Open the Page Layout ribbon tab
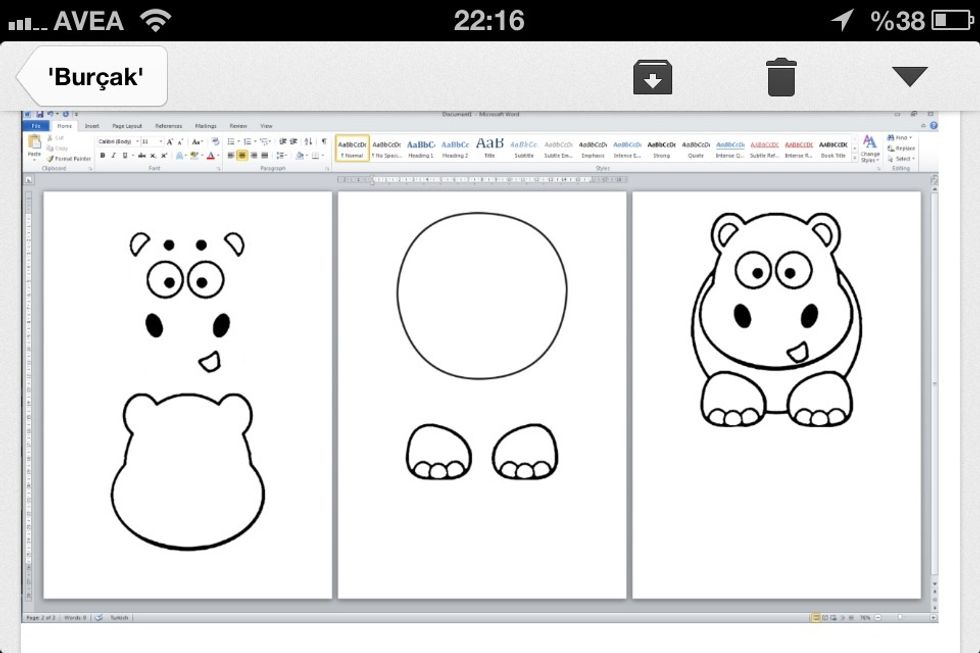980x653 pixels. point(127,126)
